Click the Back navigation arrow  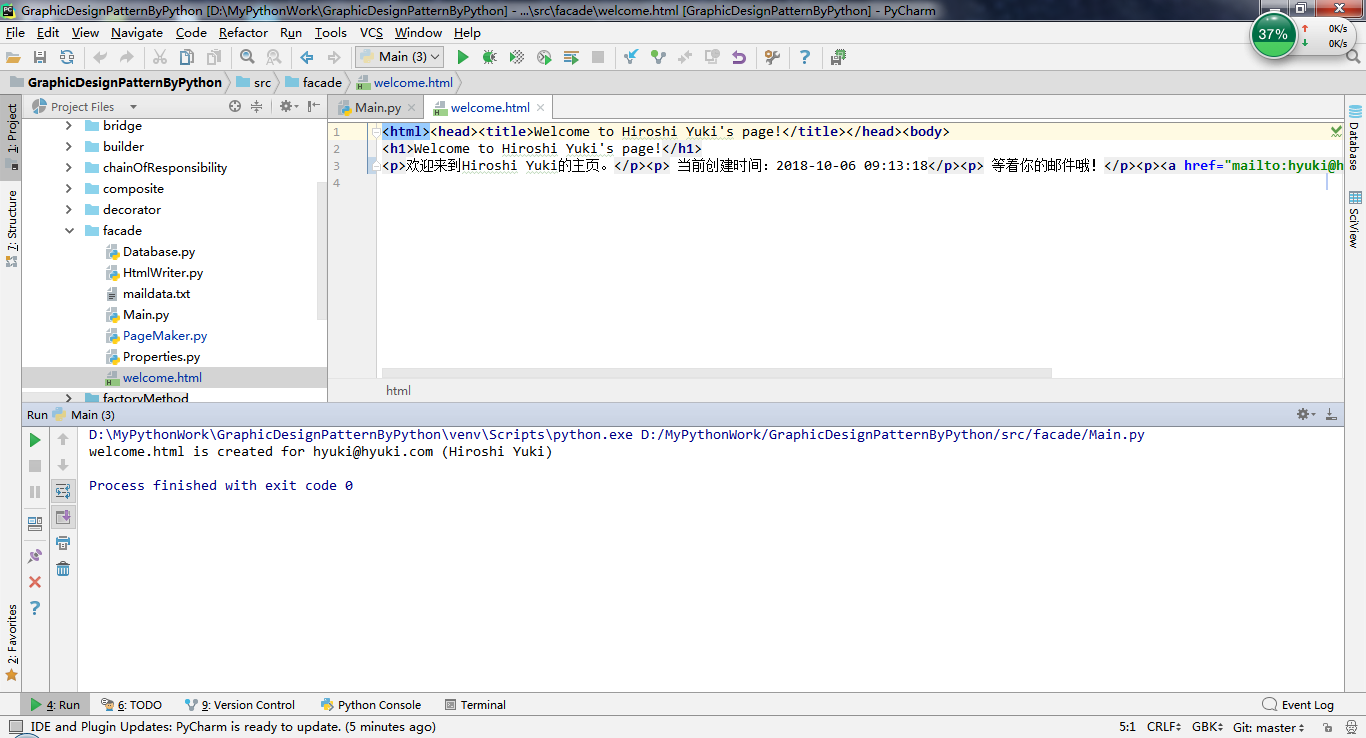point(307,57)
